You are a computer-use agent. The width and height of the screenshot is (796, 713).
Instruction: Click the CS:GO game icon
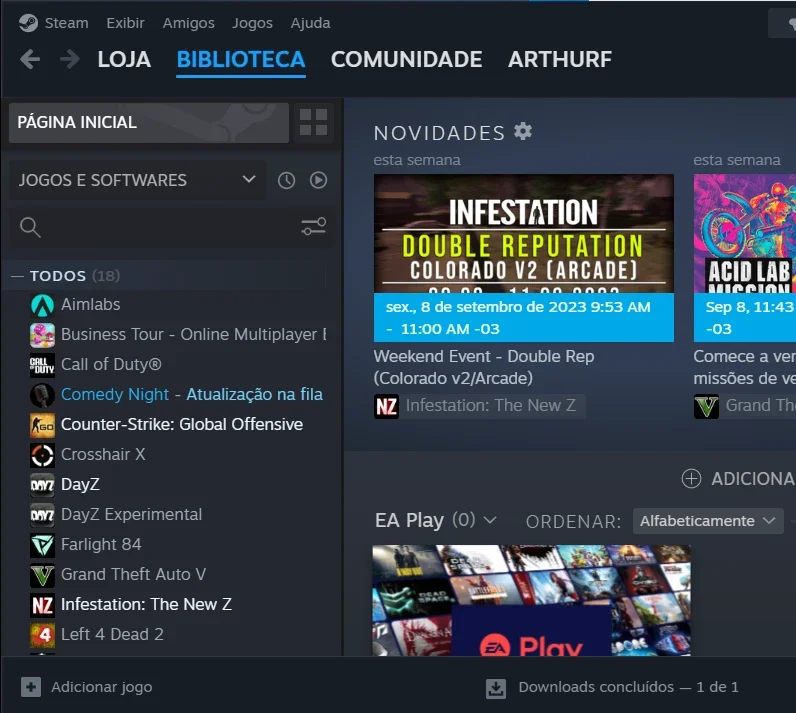click(42, 425)
